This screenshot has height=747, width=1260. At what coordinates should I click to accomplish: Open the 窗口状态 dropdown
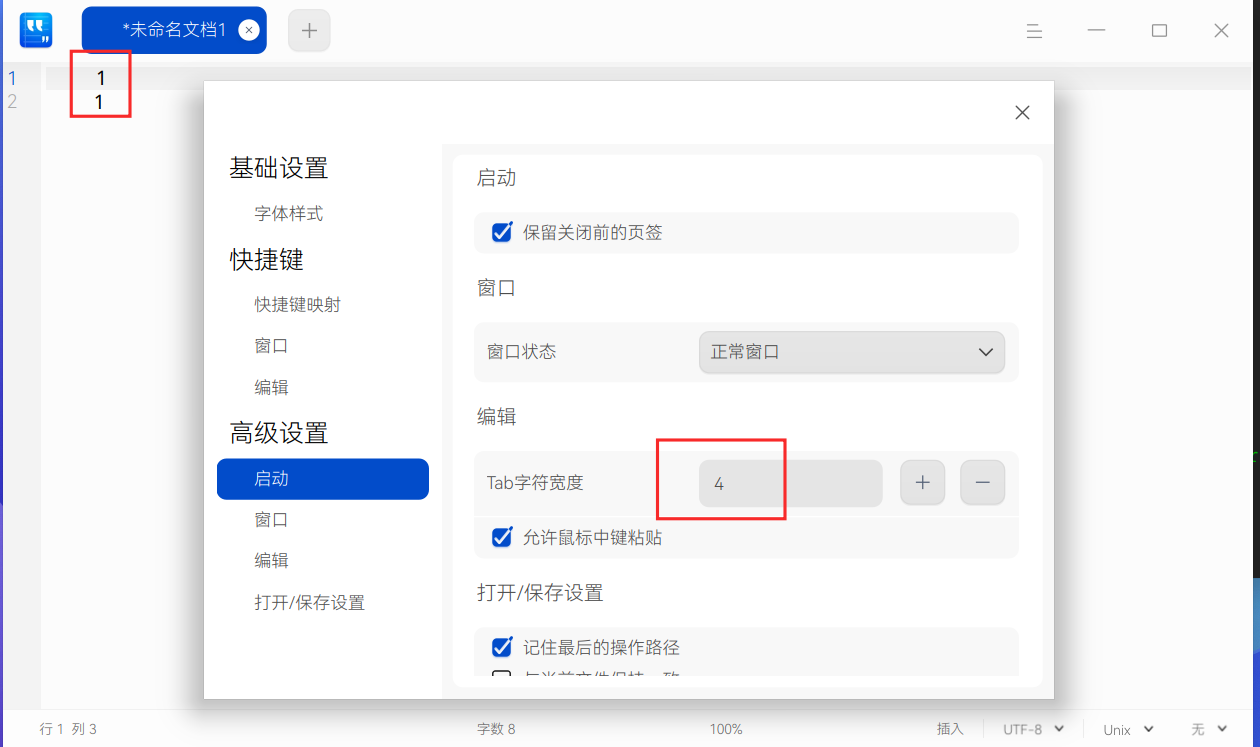pos(851,352)
